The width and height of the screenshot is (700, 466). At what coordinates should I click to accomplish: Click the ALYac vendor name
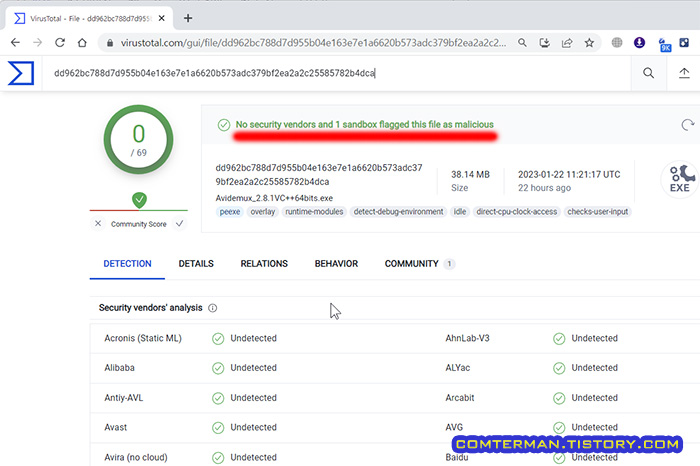(458, 368)
